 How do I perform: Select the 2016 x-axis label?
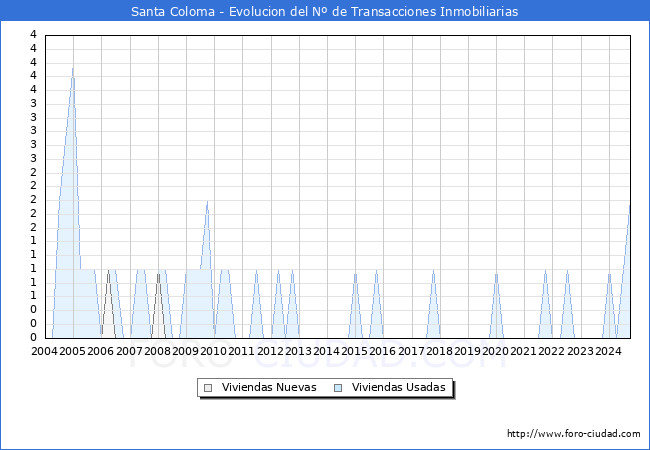[383, 351]
